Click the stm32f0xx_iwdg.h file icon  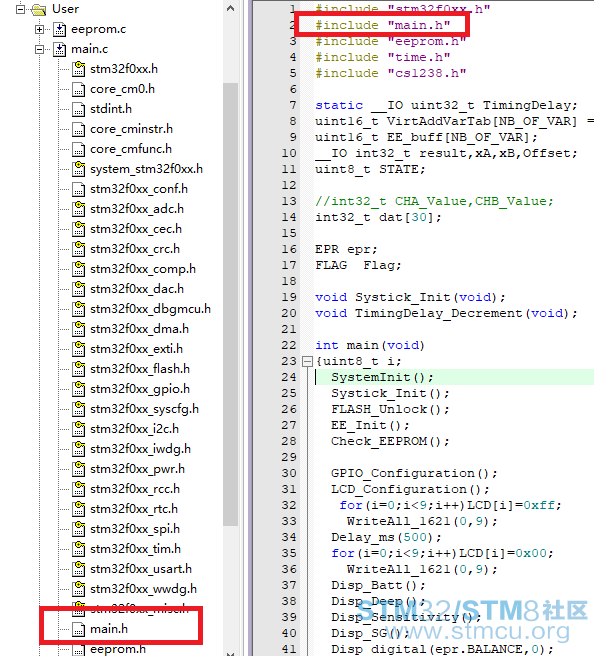tap(78, 449)
